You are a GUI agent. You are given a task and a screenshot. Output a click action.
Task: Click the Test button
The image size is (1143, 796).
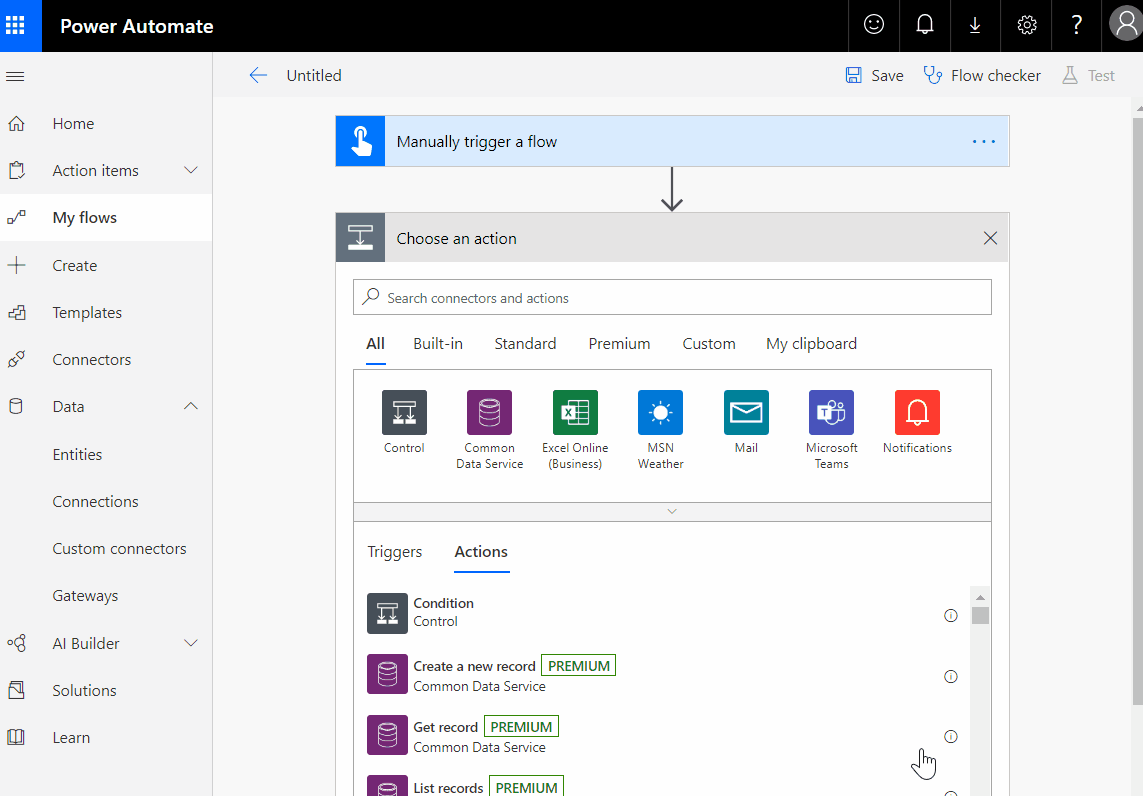(x=1088, y=75)
